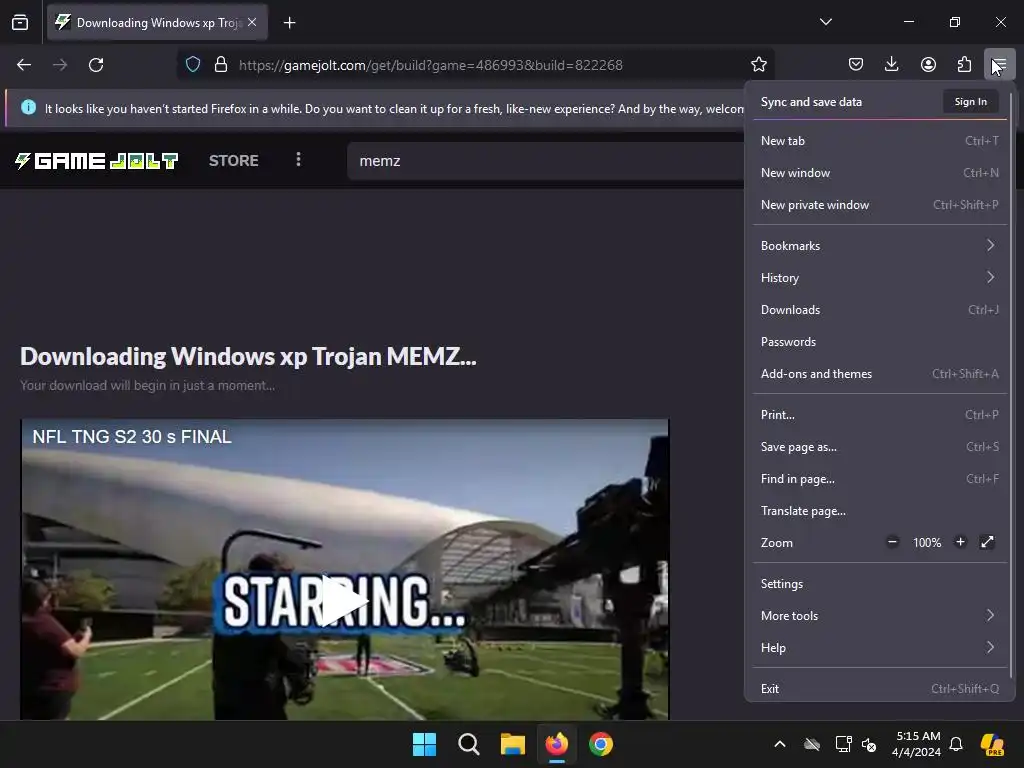
Task: Open Passwords from the menu
Action: pyautogui.click(x=879, y=342)
